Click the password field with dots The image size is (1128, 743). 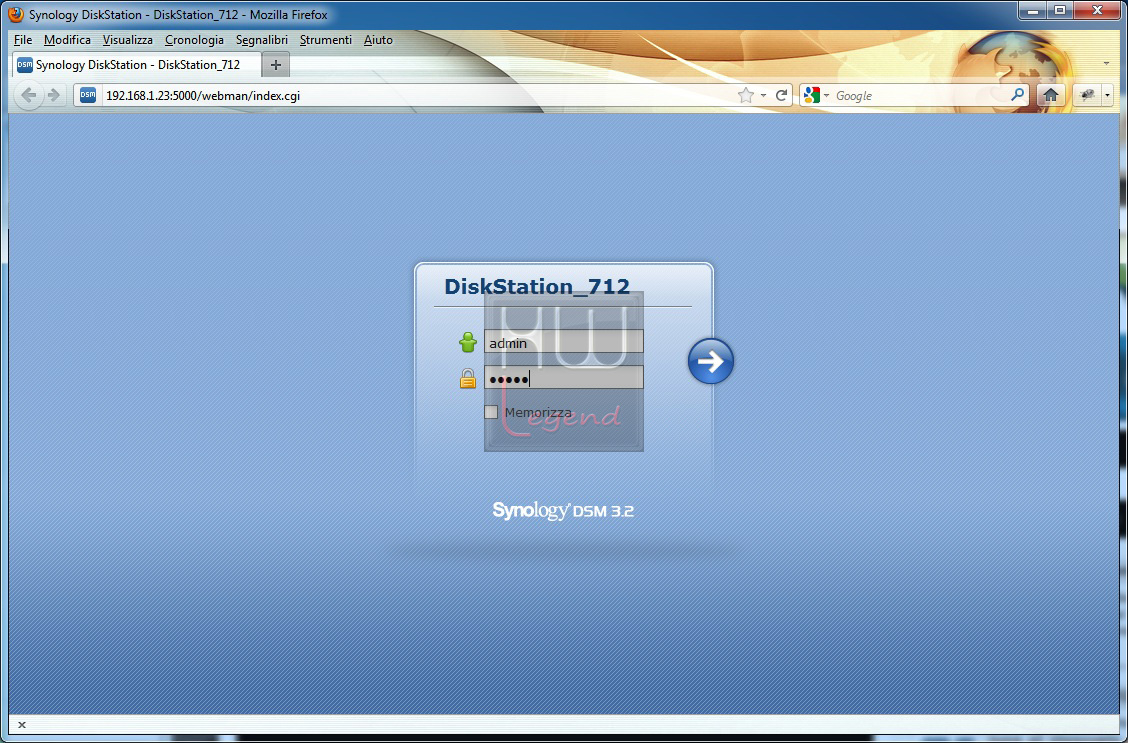(x=563, y=378)
